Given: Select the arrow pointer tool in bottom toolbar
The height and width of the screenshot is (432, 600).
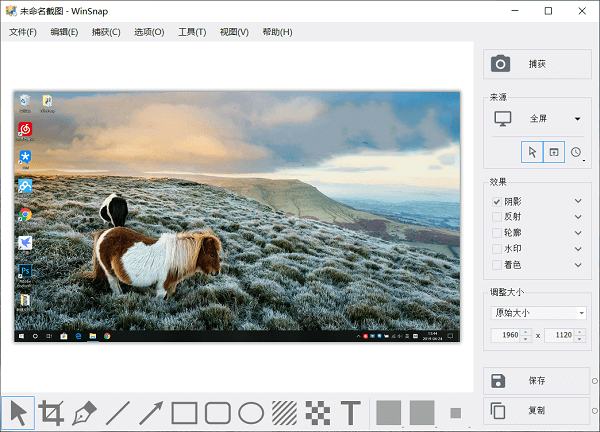Looking at the screenshot, I should [17, 412].
